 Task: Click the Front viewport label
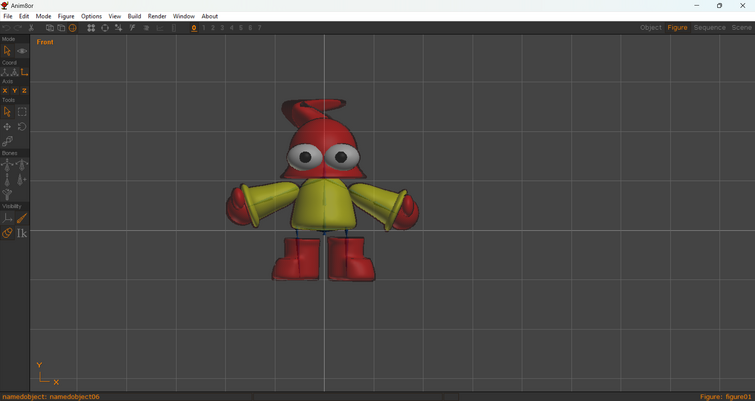45,42
